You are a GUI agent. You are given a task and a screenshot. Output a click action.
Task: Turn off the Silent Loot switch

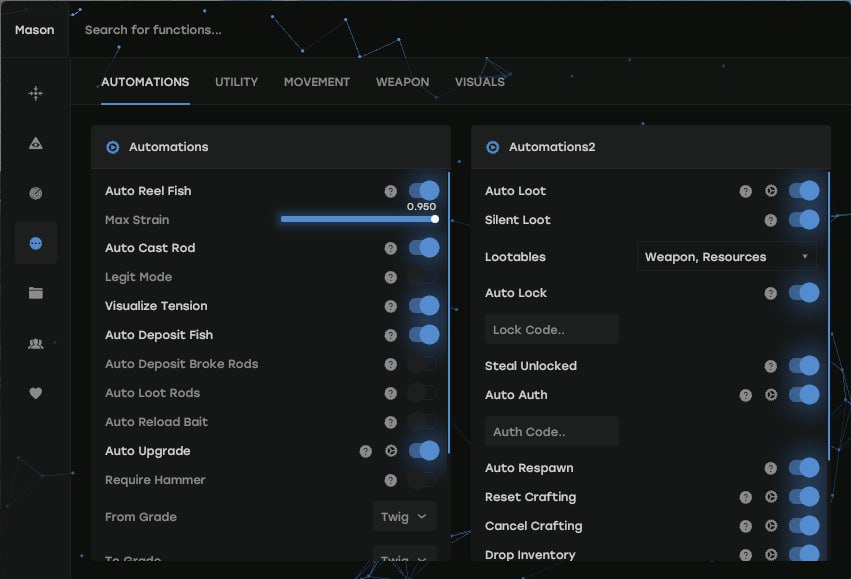click(803, 220)
